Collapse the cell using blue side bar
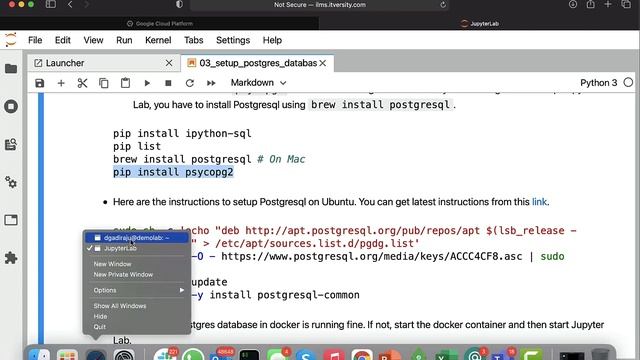This screenshot has height=360, width=640. tap(41, 218)
